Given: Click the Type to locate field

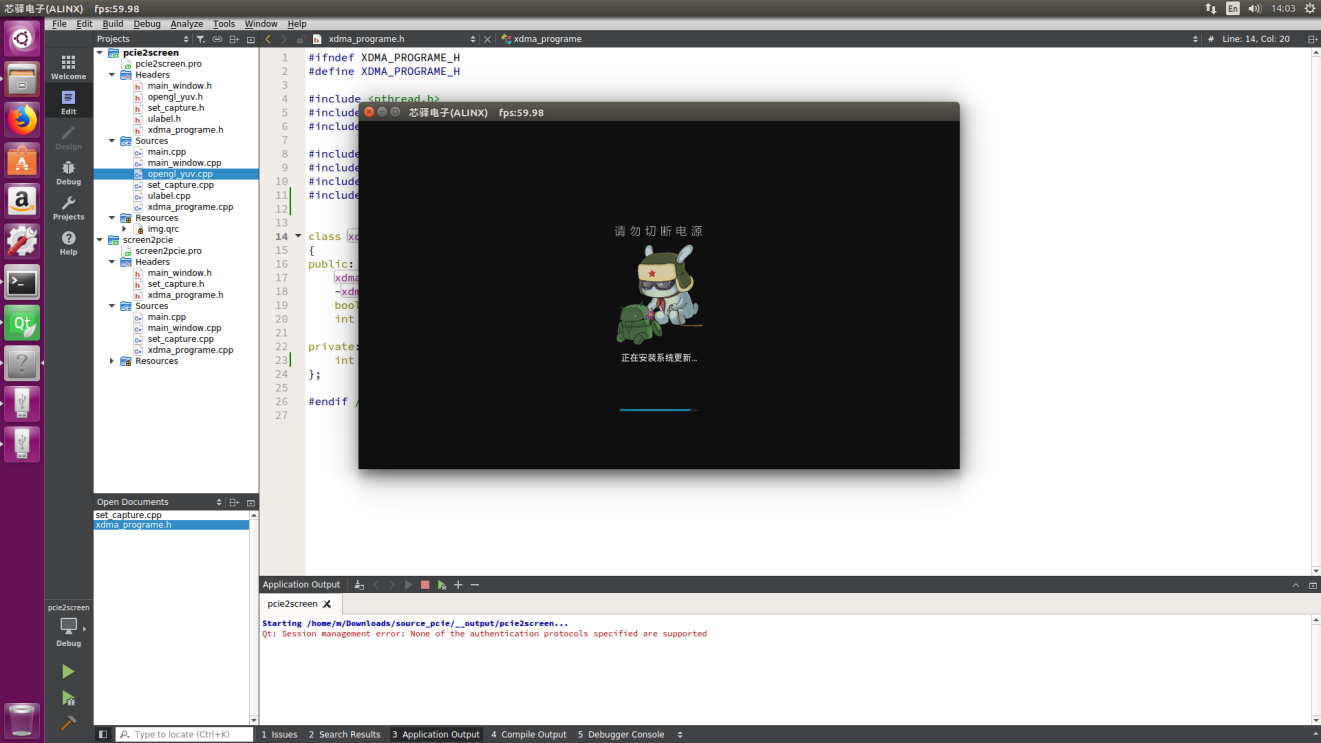Looking at the screenshot, I should coord(184,735).
